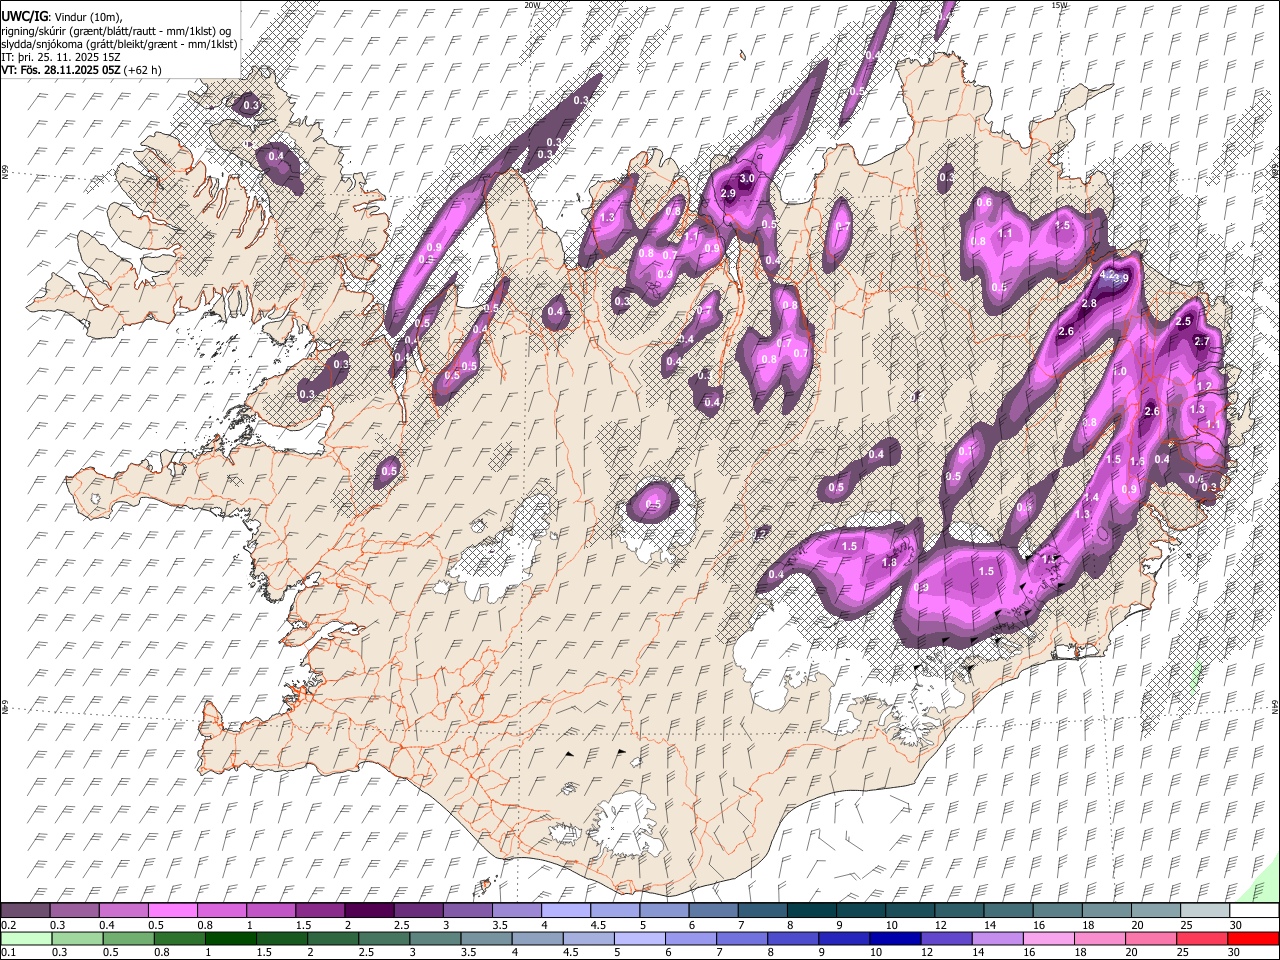Select the dark grey-purple 0.2 snowfall swatch
The width and height of the screenshot is (1280, 960).
click(x=26, y=910)
